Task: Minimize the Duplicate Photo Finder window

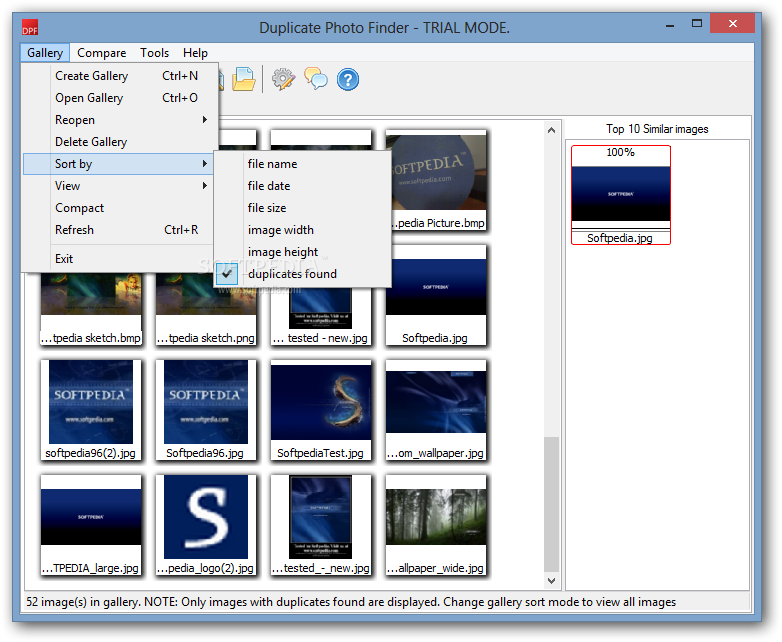Action: point(670,24)
